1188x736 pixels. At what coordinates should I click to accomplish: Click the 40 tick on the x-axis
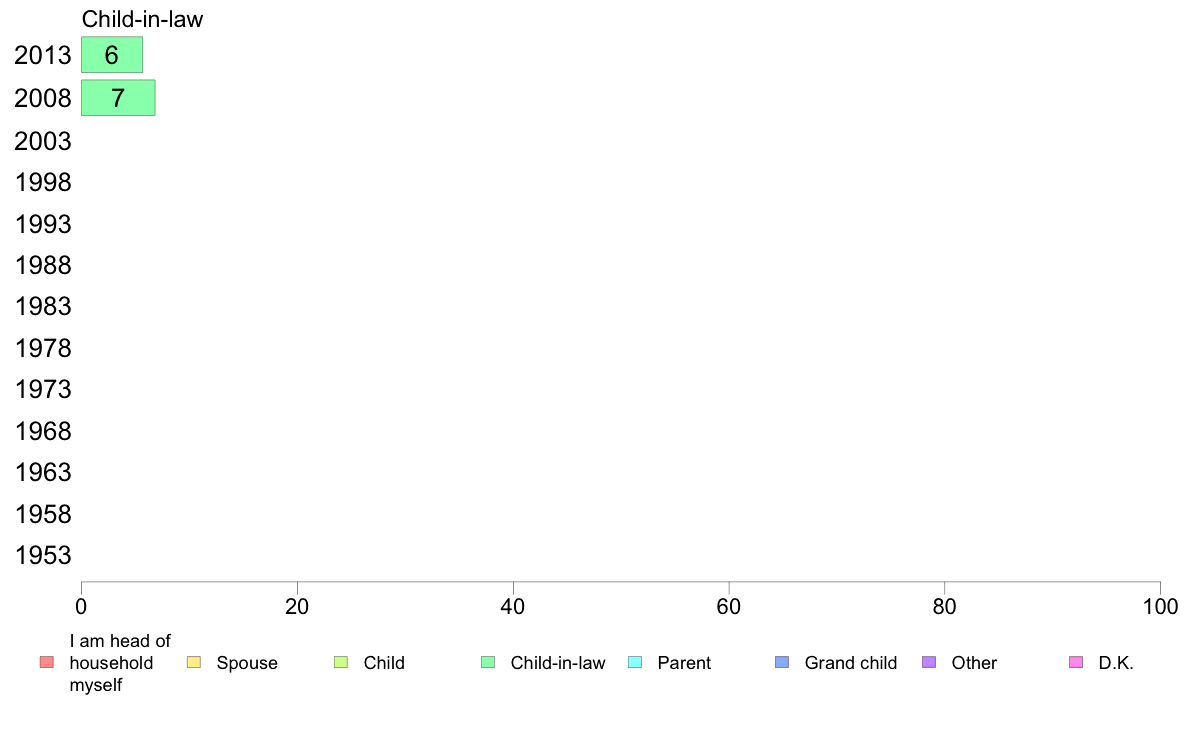[x=513, y=606]
